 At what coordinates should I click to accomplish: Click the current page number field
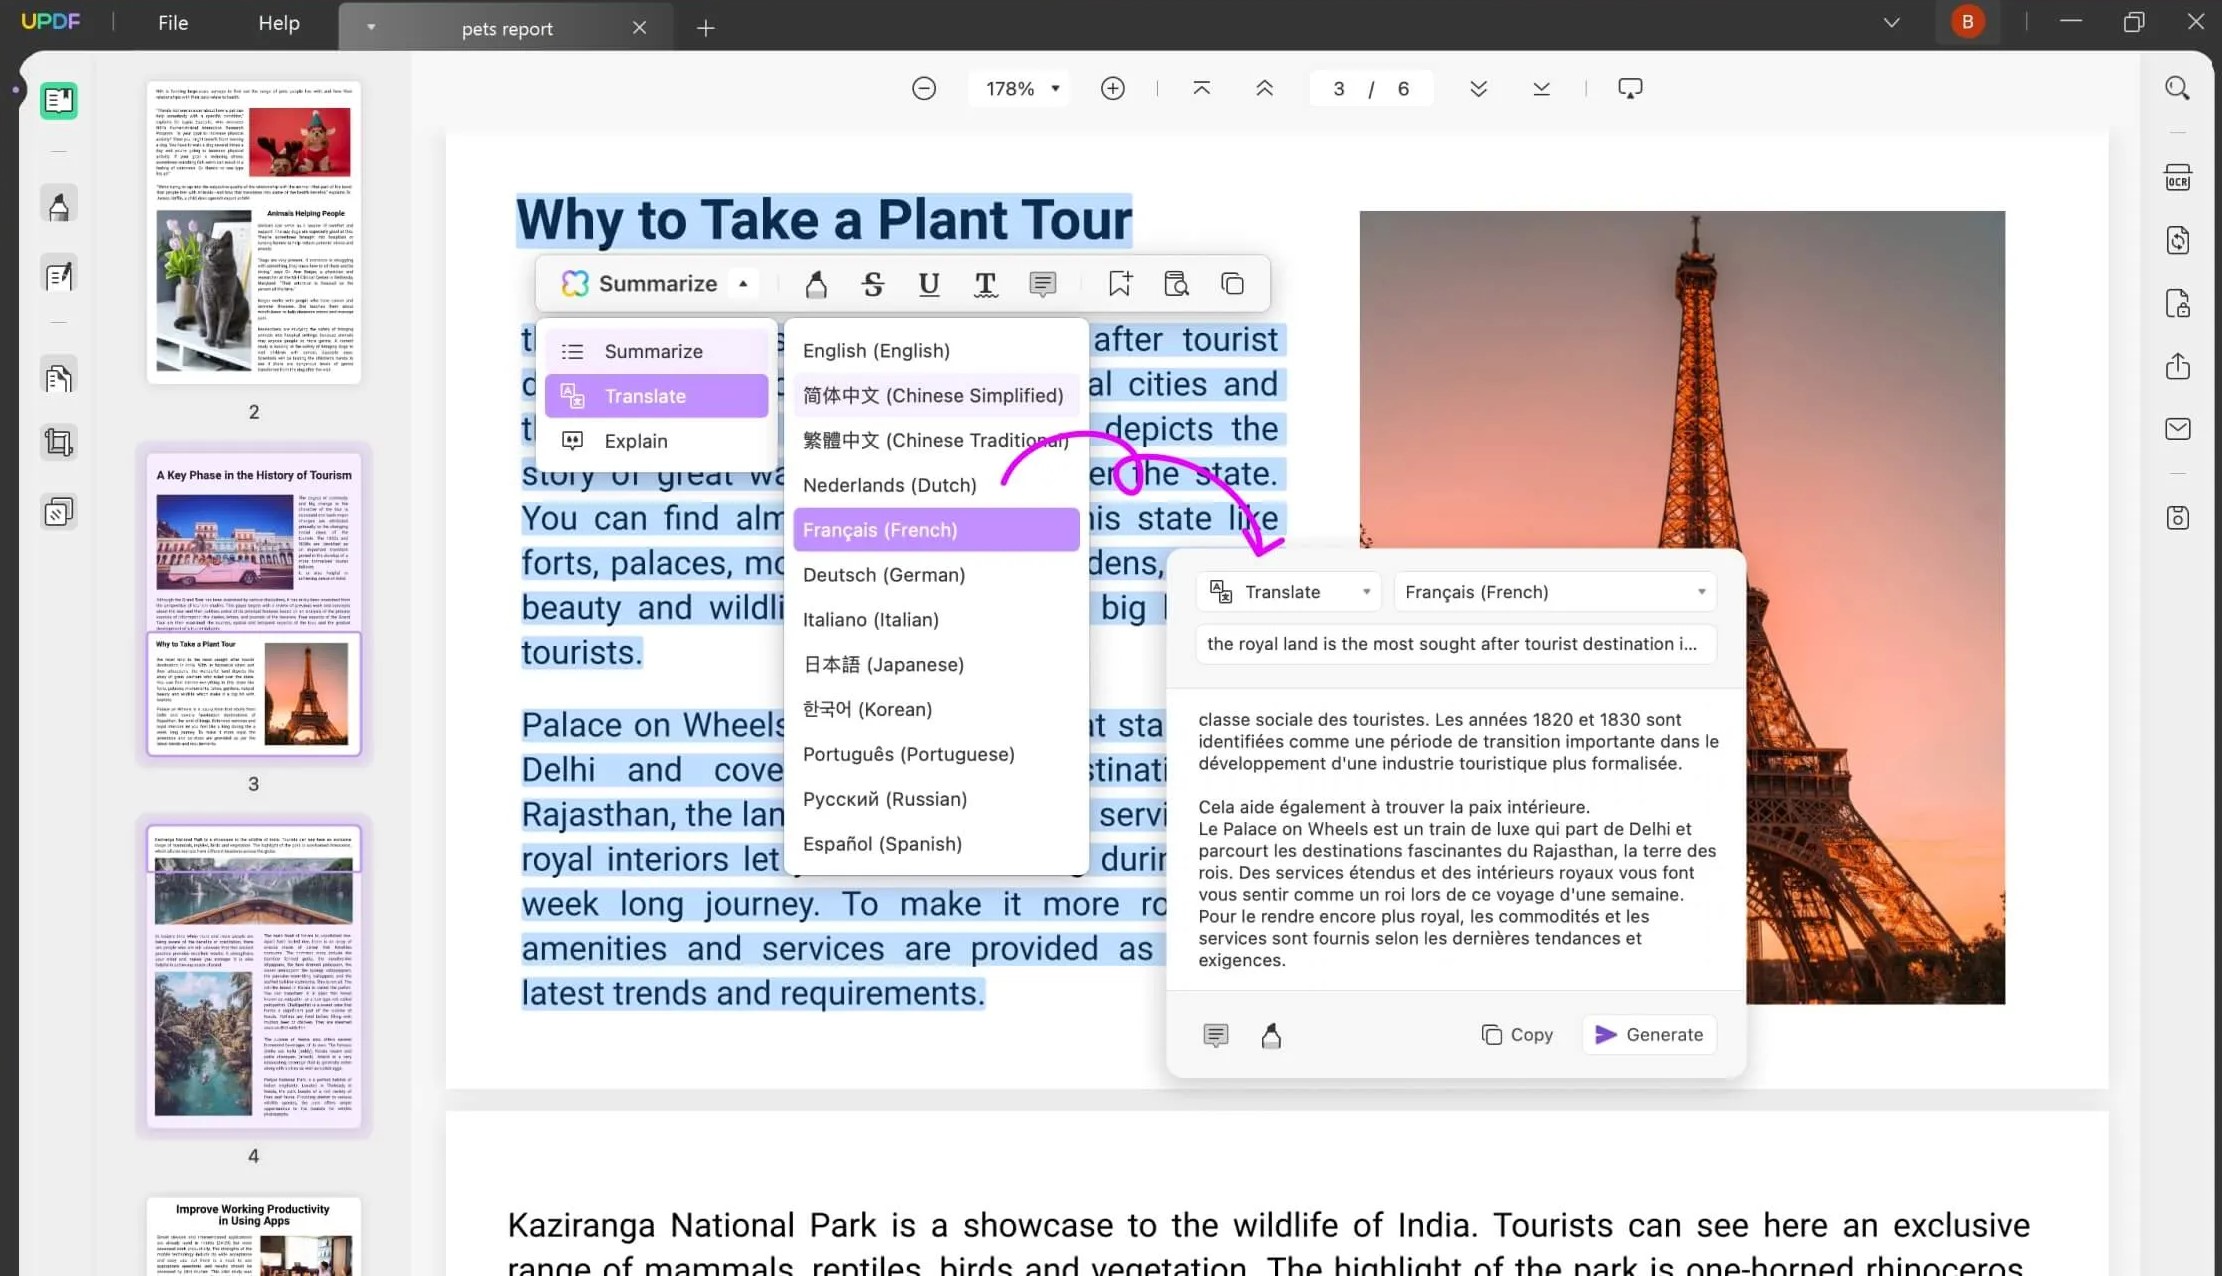click(1338, 88)
